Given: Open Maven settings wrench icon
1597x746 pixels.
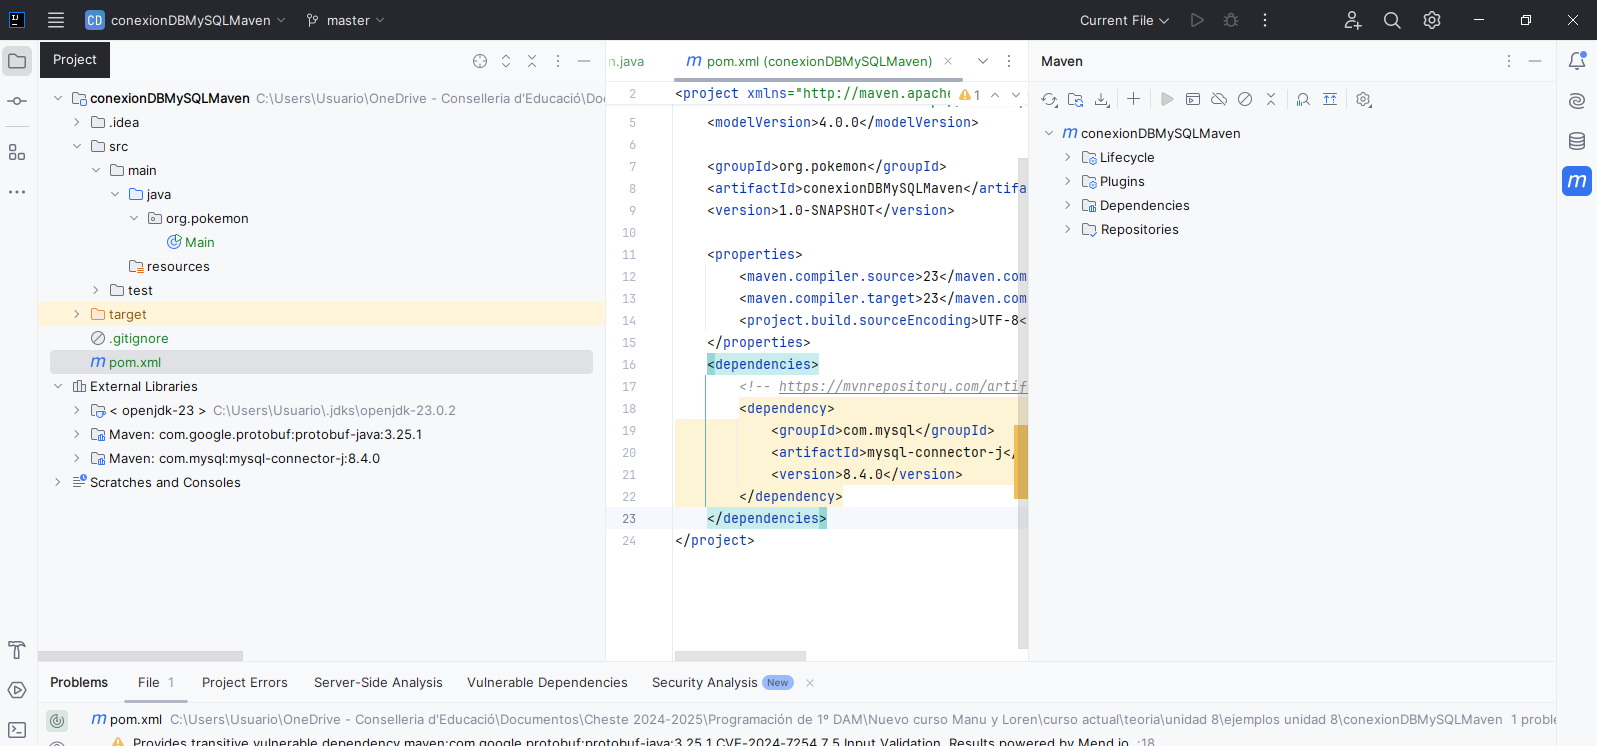Looking at the screenshot, I should click(x=1363, y=99).
